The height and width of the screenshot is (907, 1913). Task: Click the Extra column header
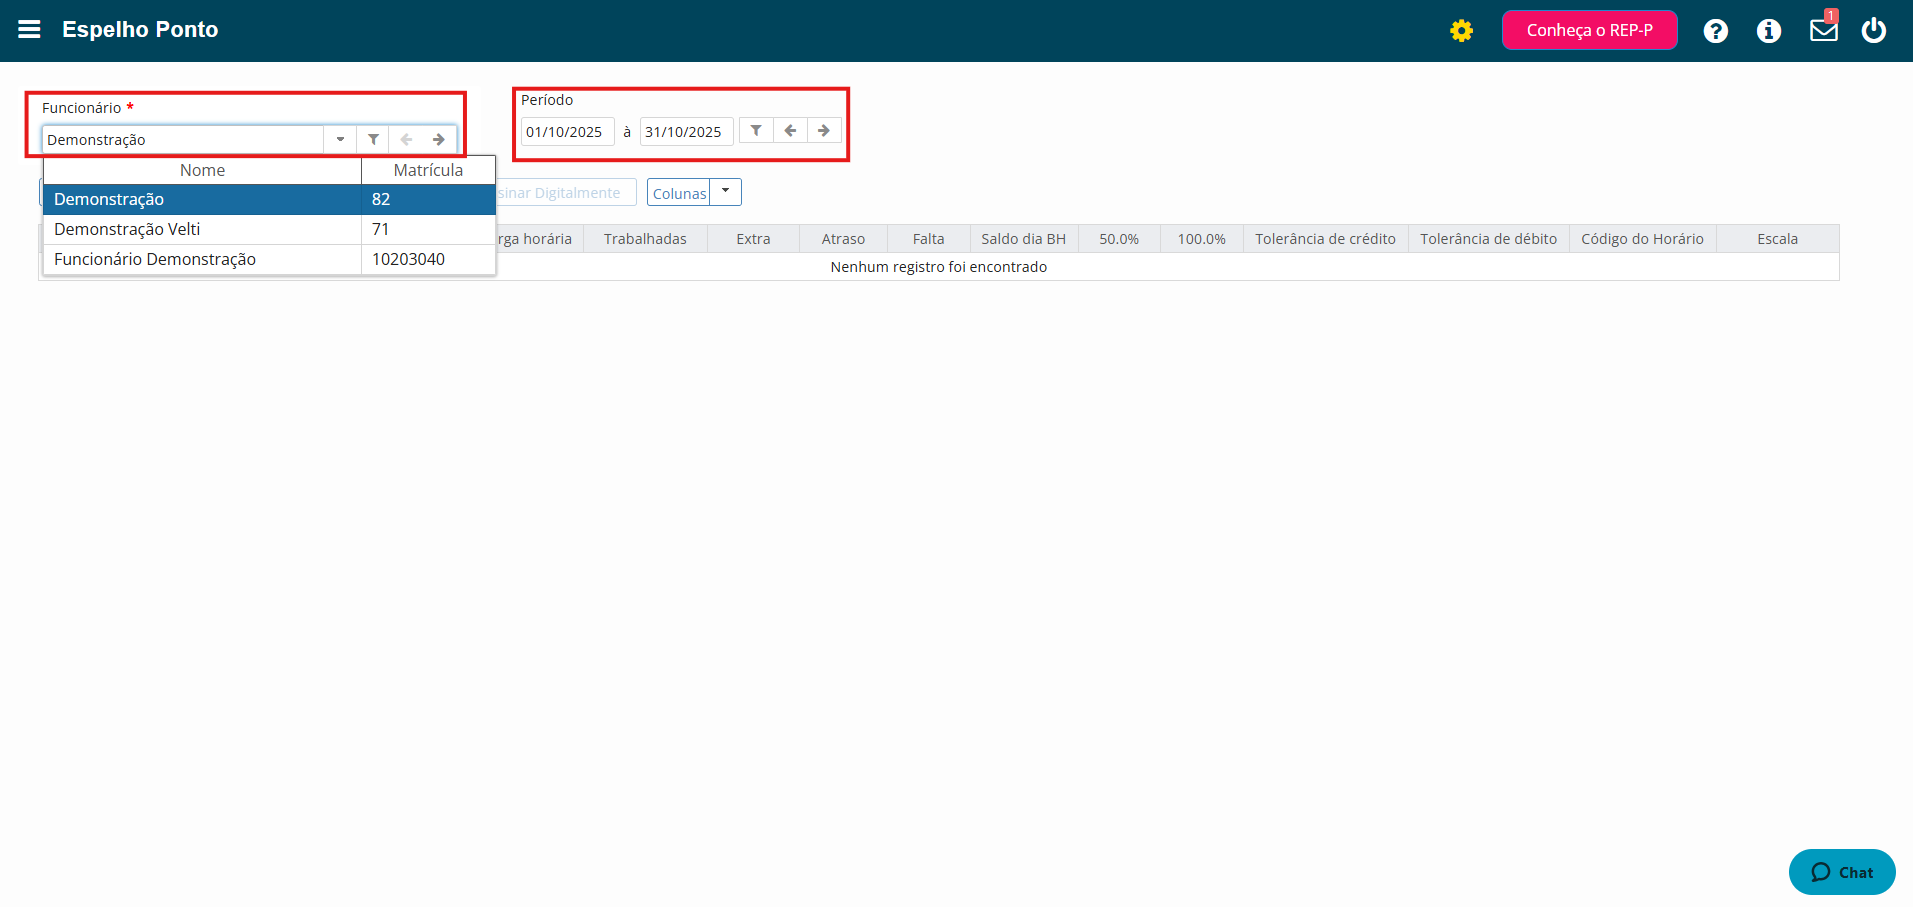click(753, 239)
